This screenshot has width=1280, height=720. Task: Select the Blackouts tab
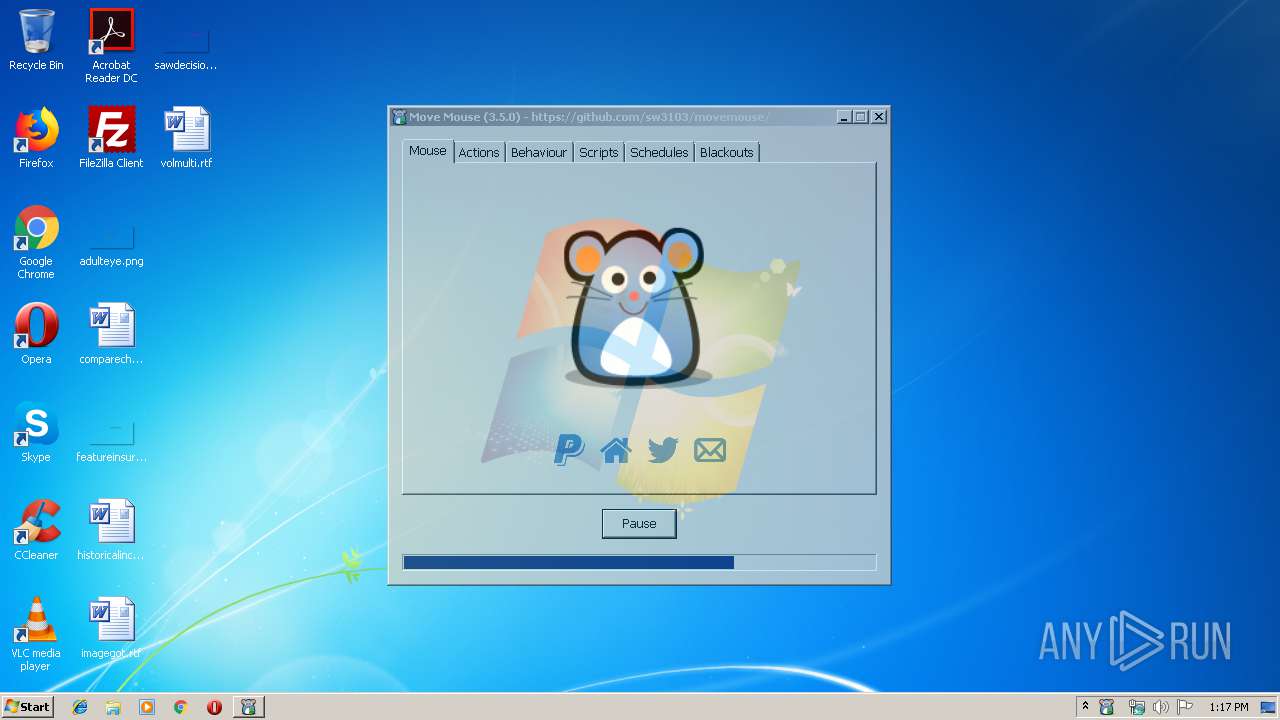click(x=727, y=152)
